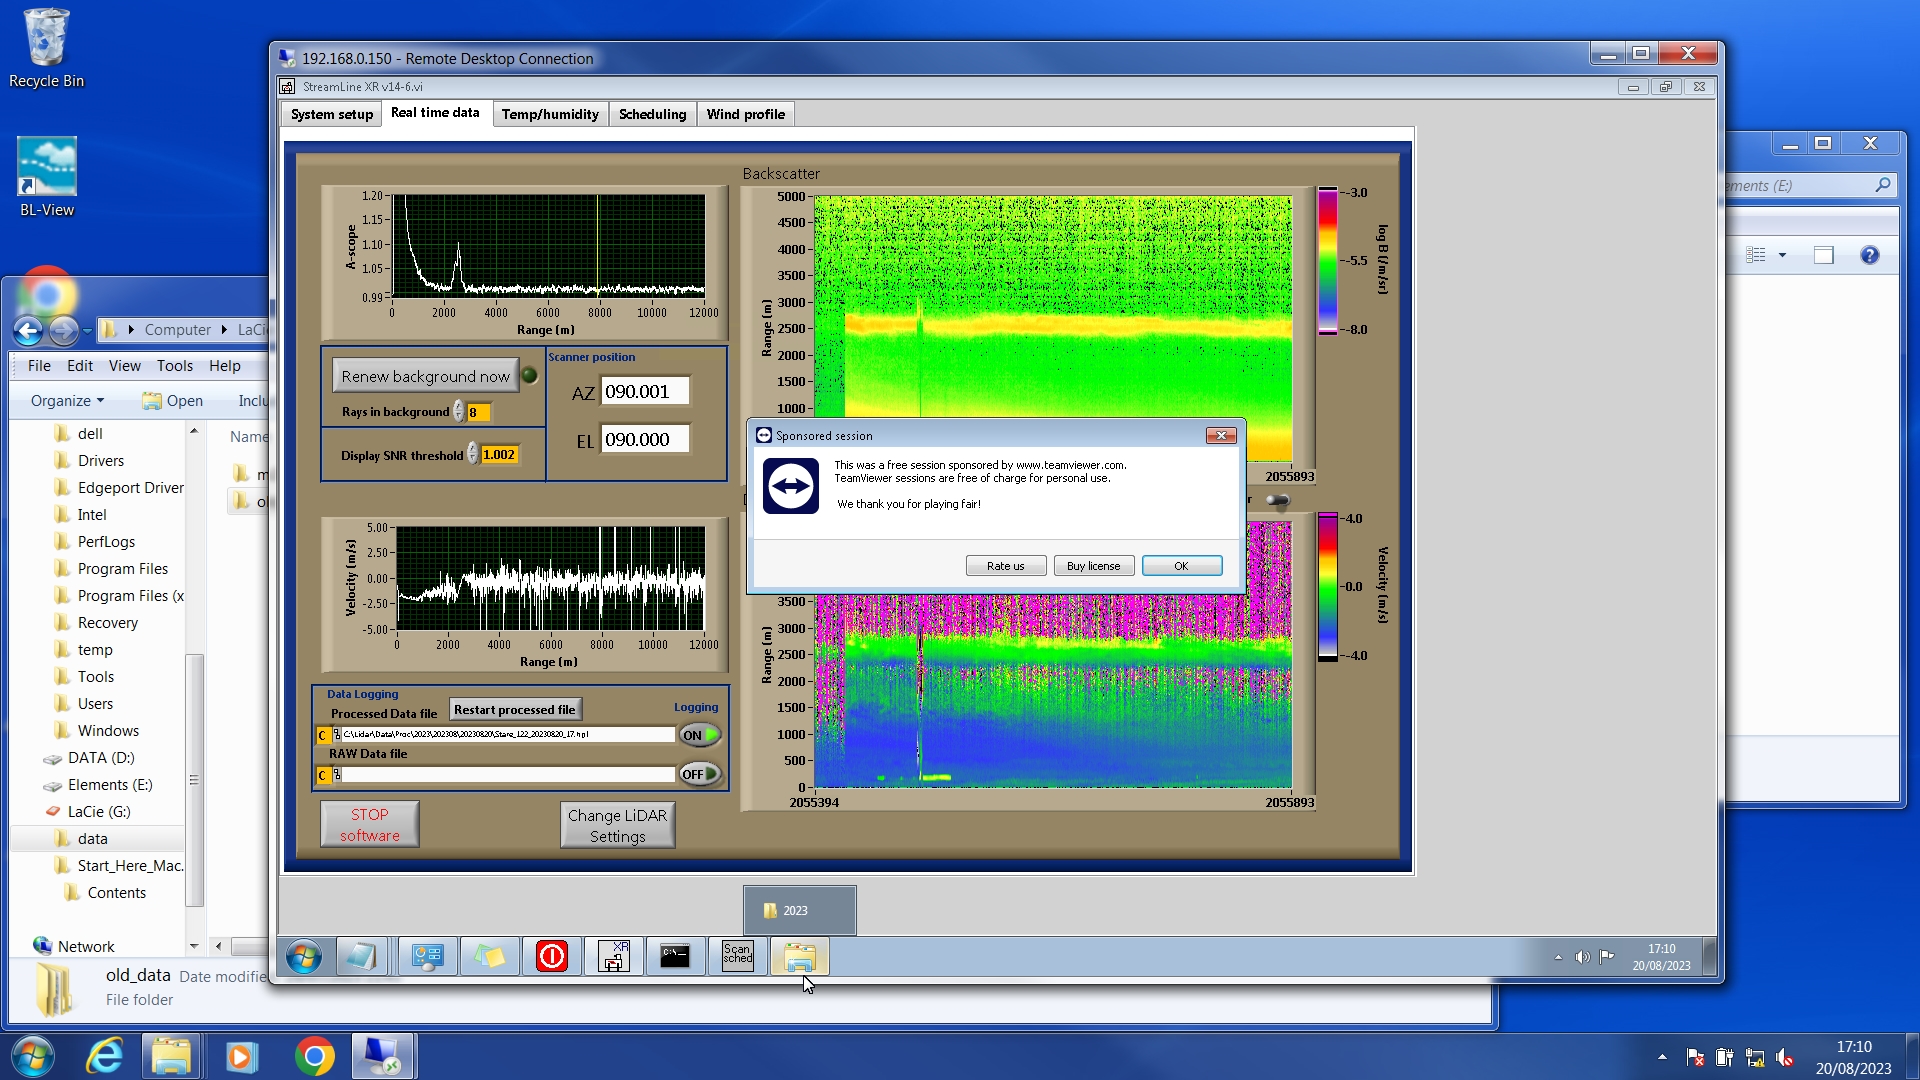Flip small switch above velocity colorbar
The image size is (1920, 1080).
(1277, 500)
